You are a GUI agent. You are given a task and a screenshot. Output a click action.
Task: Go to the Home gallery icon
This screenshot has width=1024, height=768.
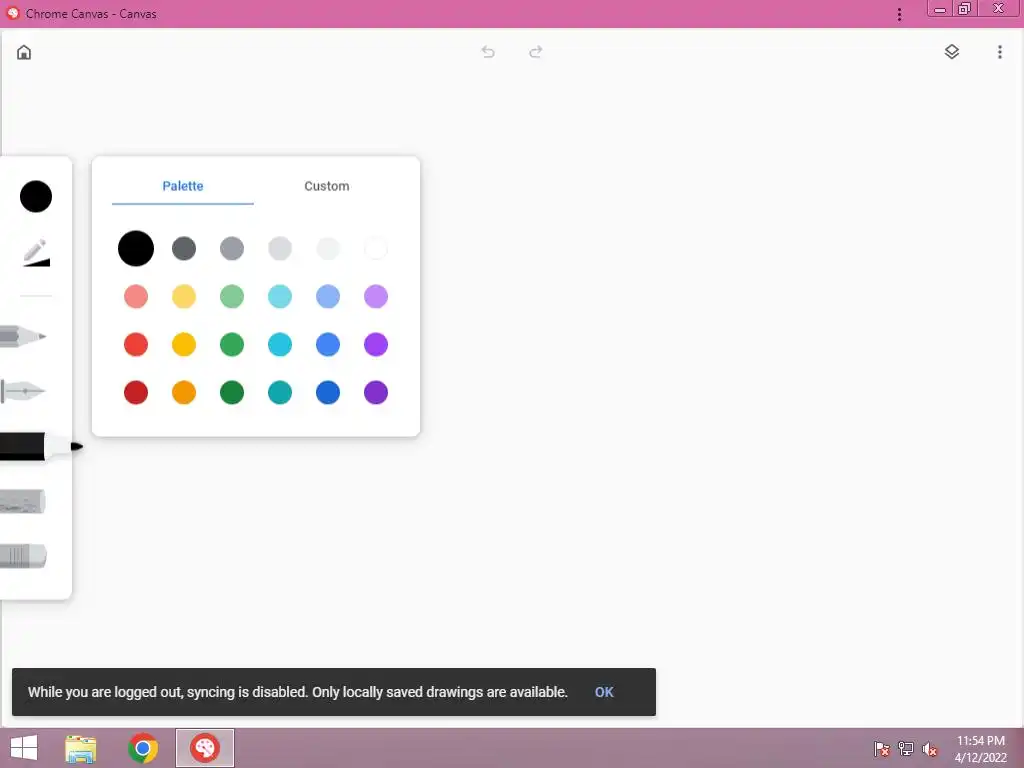coord(24,52)
